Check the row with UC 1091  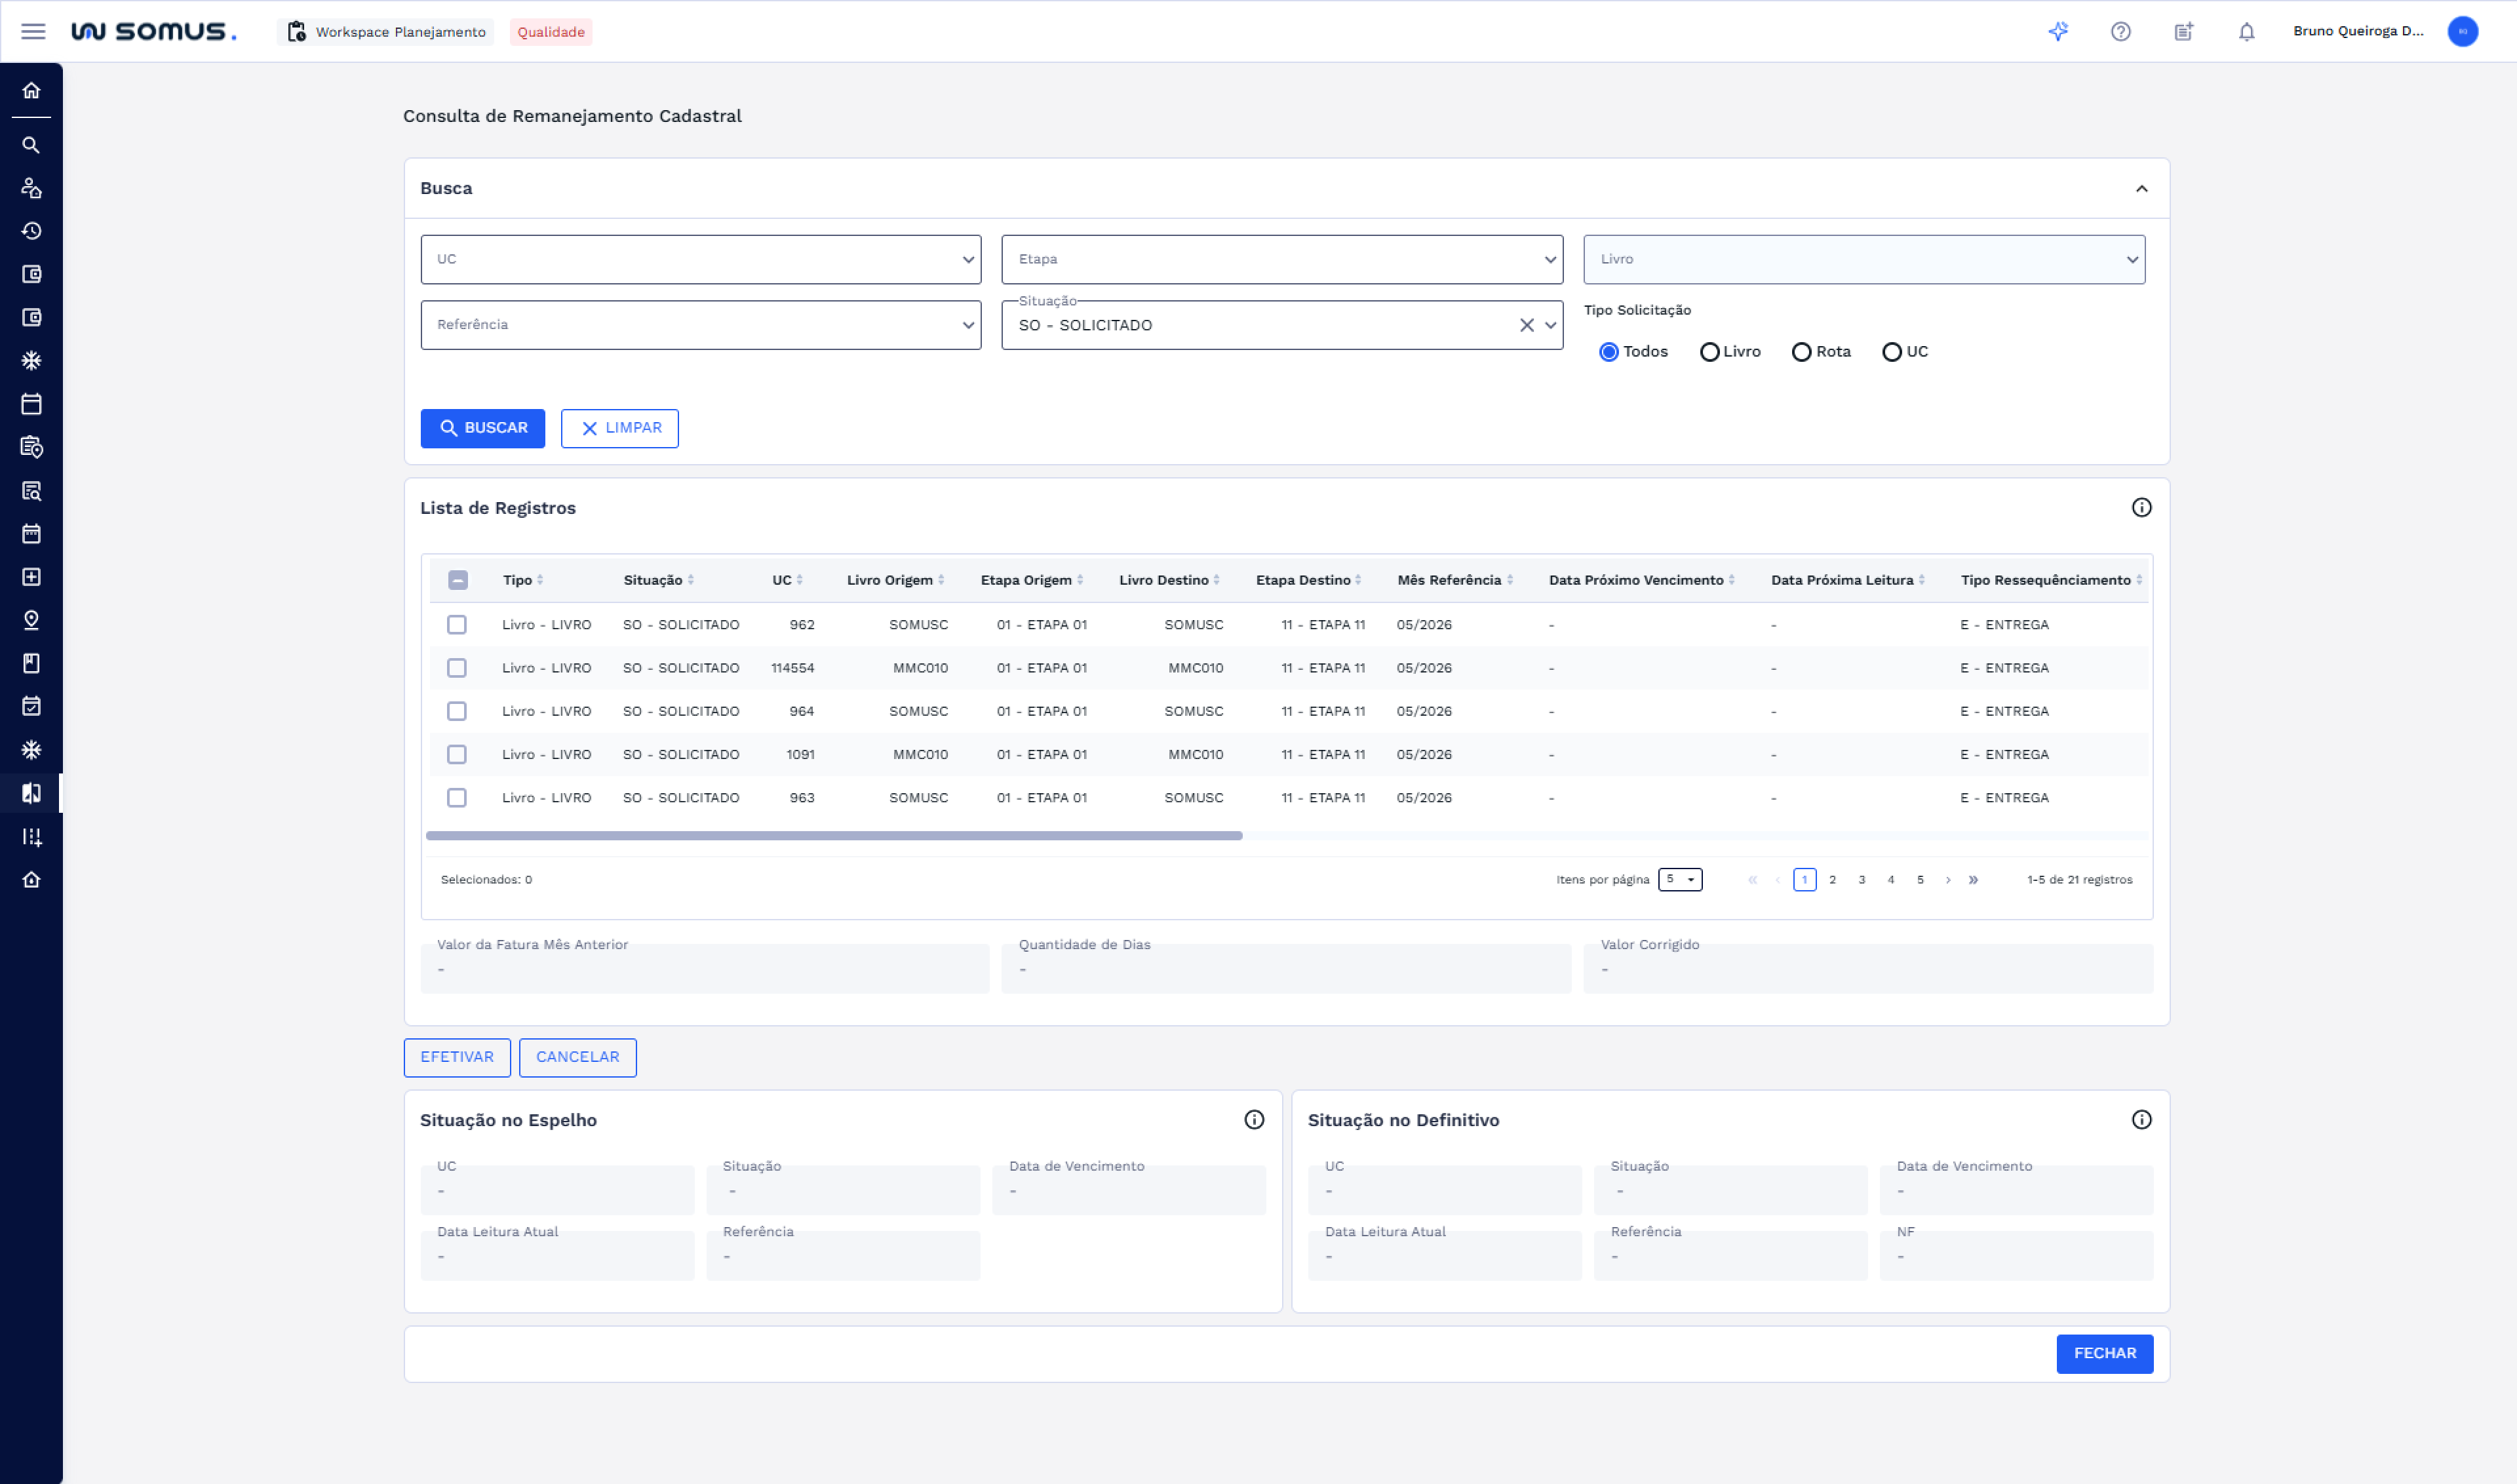click(x=457, y=755)
